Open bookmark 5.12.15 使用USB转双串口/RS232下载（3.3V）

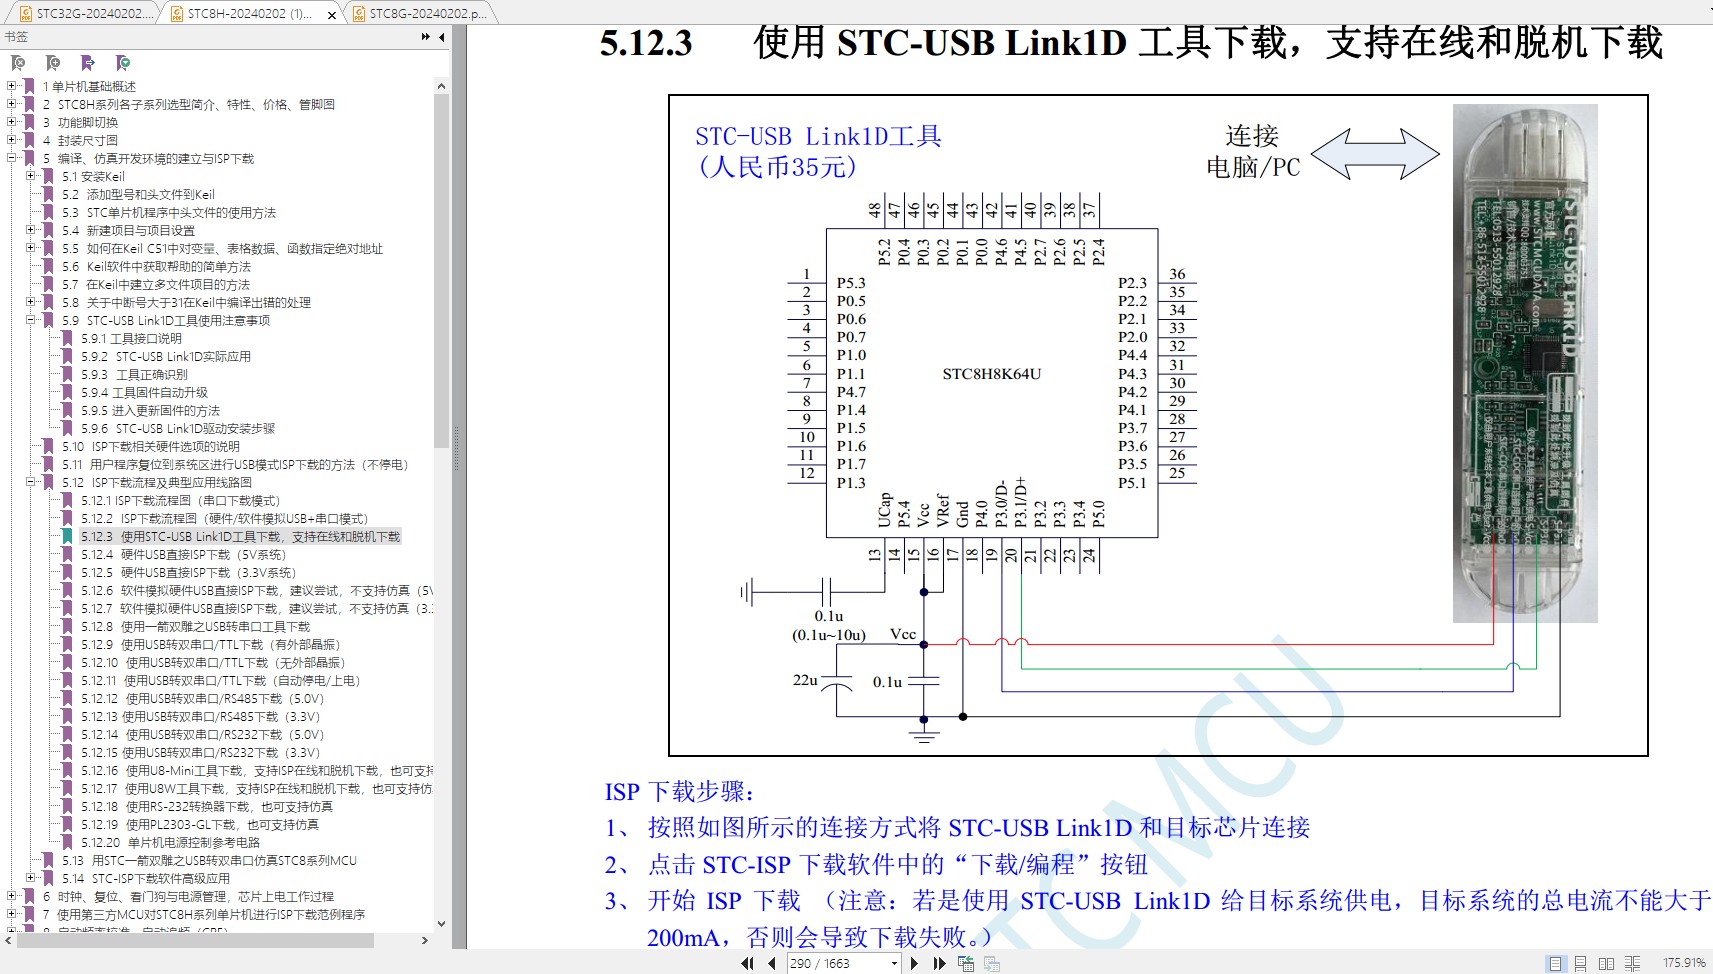[x=200, y=753]
